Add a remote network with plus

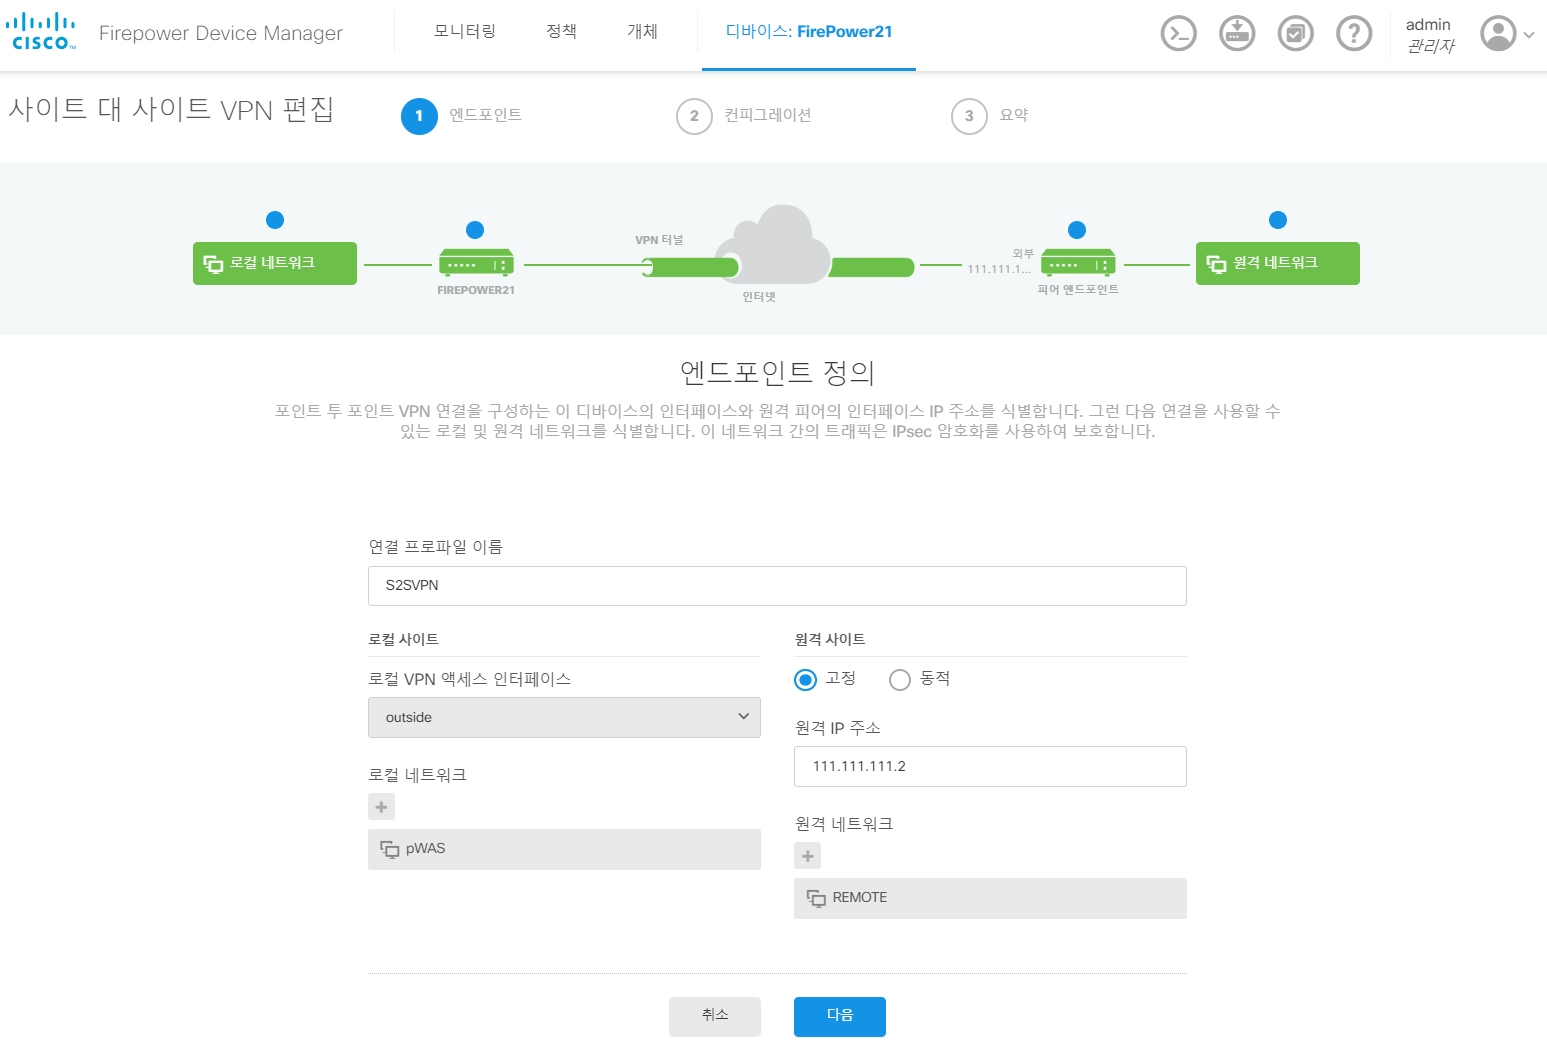[x=807, y=856]
